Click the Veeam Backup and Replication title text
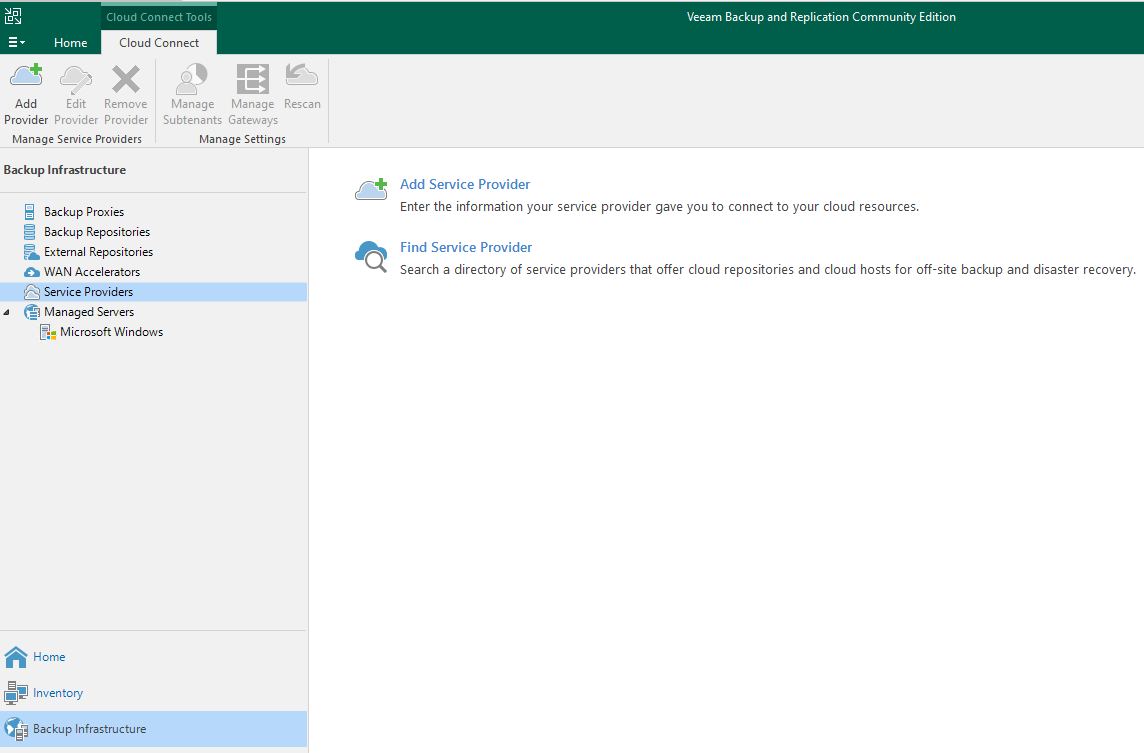This screenshot has height=753, width=1144. pyautogui.click(x=821, y=17)
